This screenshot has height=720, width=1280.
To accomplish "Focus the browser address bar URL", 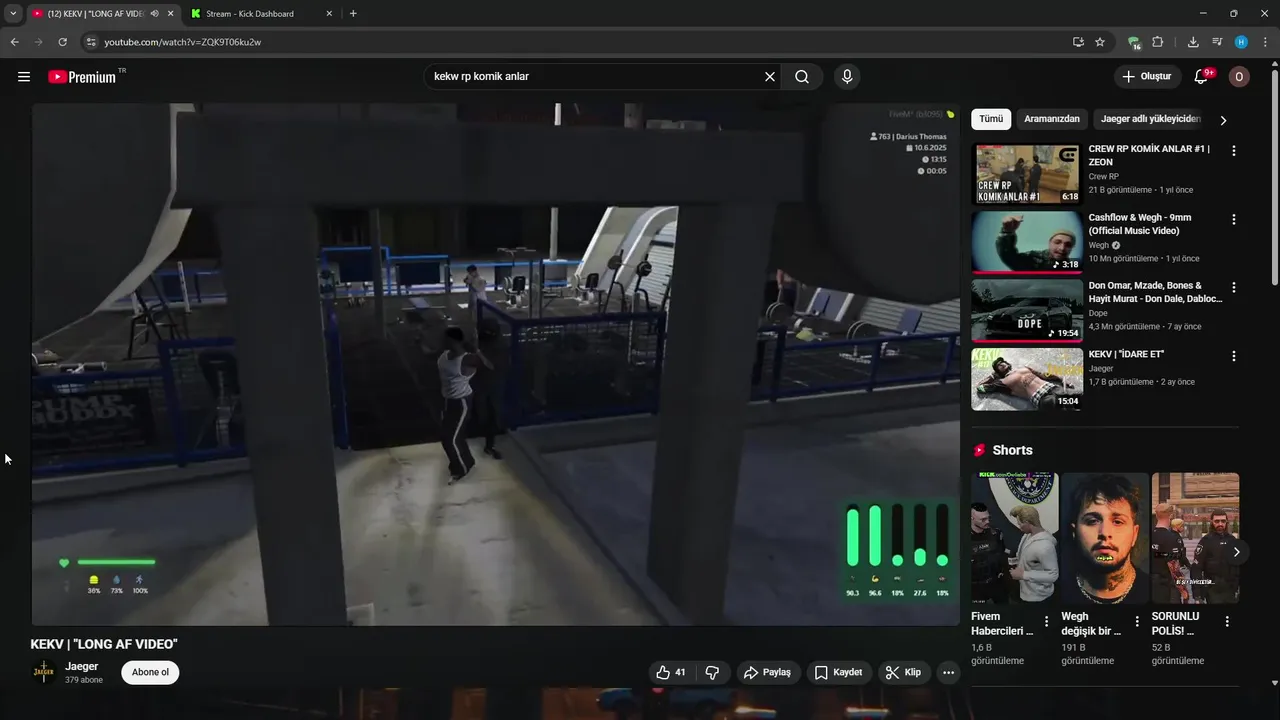I will (x=183, y=42).
